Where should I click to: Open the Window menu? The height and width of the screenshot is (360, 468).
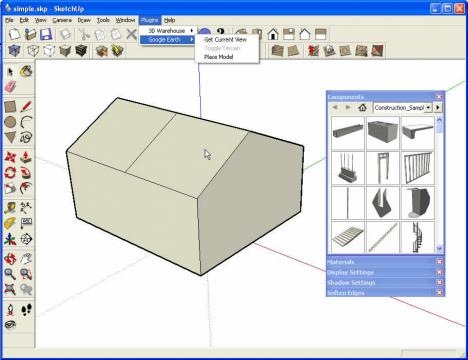[125, 20]
